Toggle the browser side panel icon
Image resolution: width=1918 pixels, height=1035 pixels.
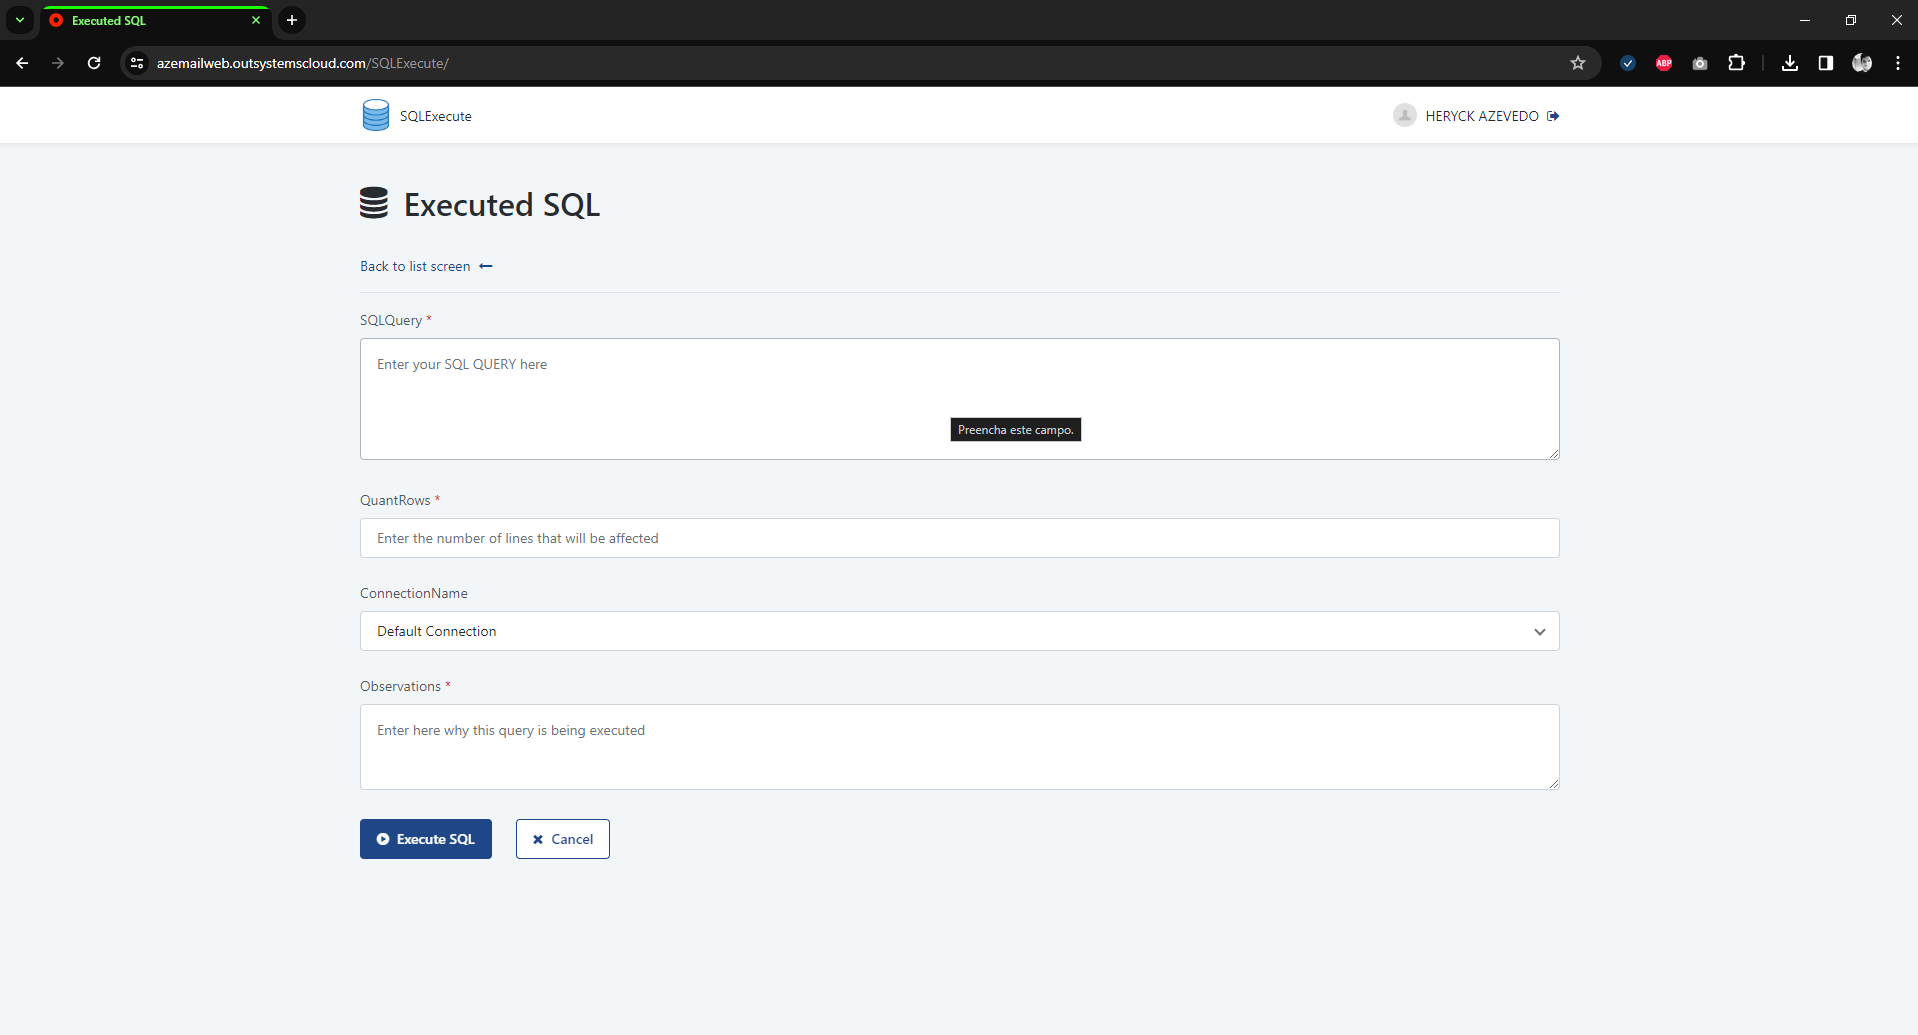pos(1826,63)
